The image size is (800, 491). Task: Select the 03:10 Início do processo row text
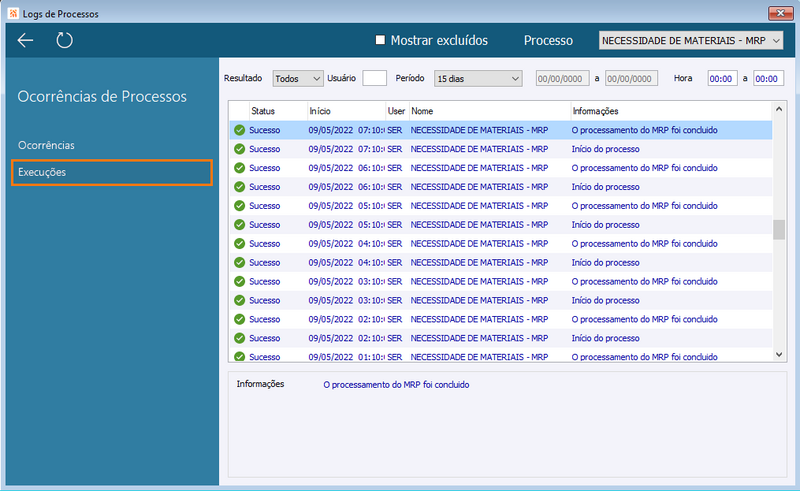point(605,300)
